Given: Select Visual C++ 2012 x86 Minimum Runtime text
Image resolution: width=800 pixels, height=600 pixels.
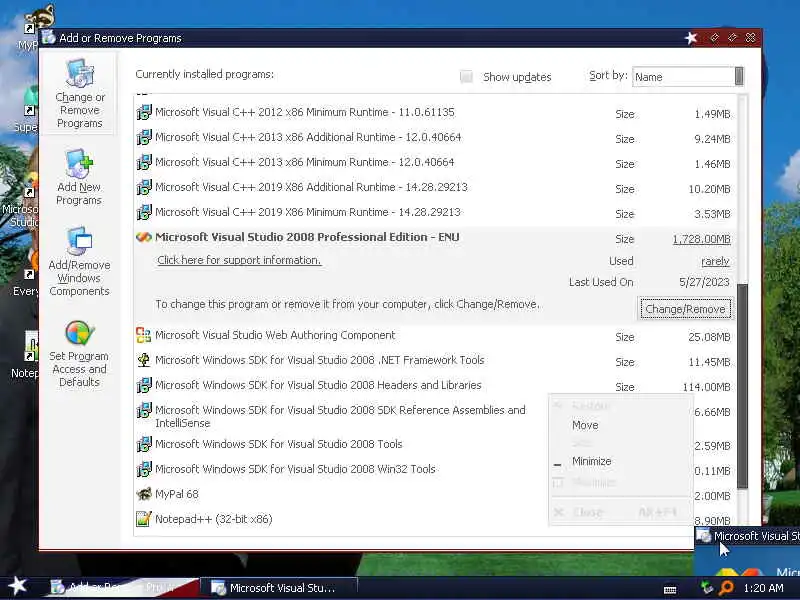Looking at the screenshot, I should click(305, 112).
